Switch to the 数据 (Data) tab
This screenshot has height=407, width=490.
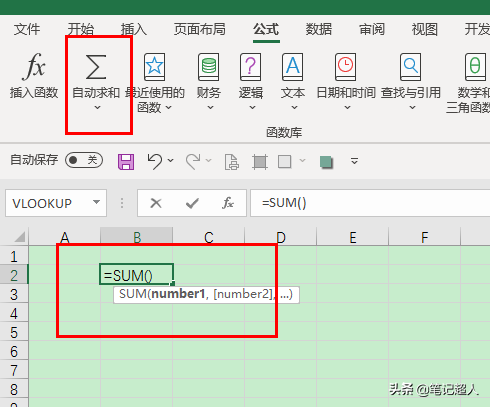[319, 29]
